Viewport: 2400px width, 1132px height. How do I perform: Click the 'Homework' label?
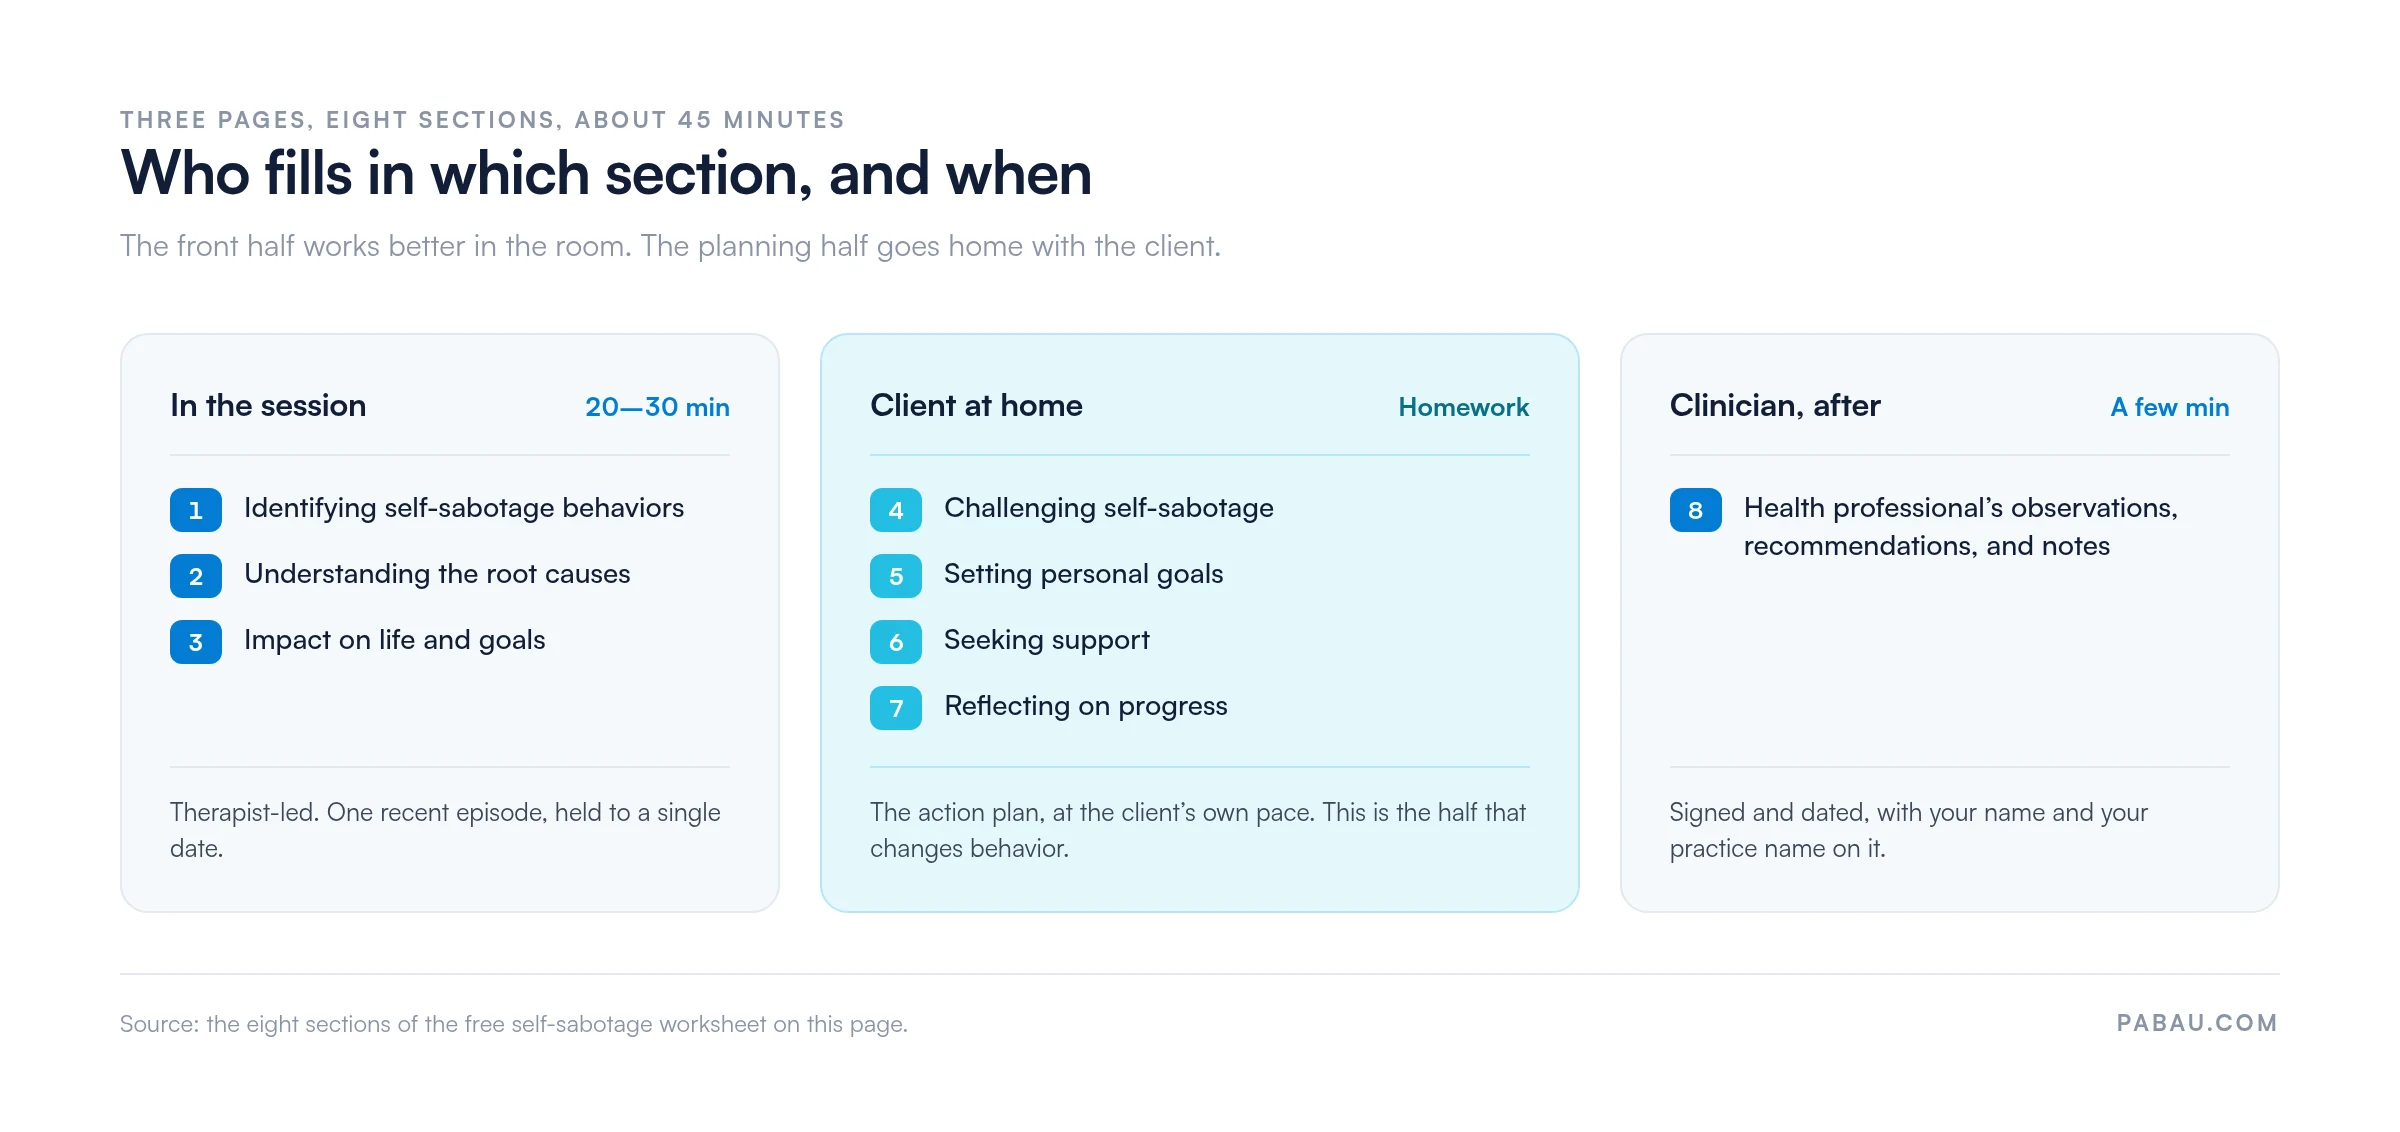point(1464,407)
